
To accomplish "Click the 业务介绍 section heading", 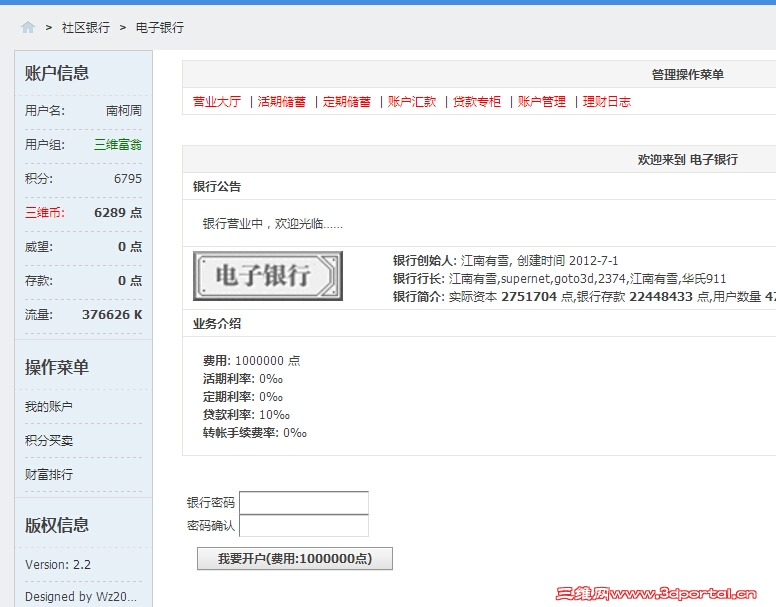I will coord(217,324).
